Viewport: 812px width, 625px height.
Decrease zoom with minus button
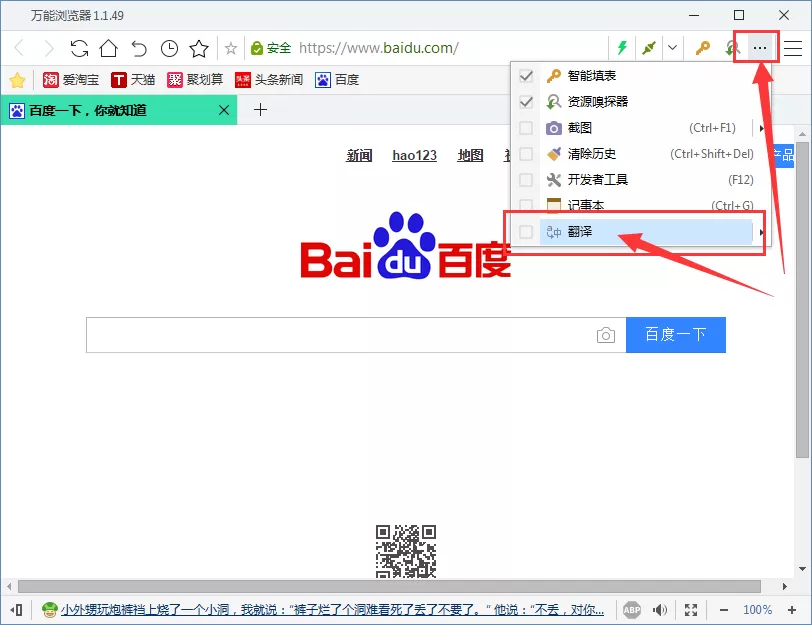[723, 610]
